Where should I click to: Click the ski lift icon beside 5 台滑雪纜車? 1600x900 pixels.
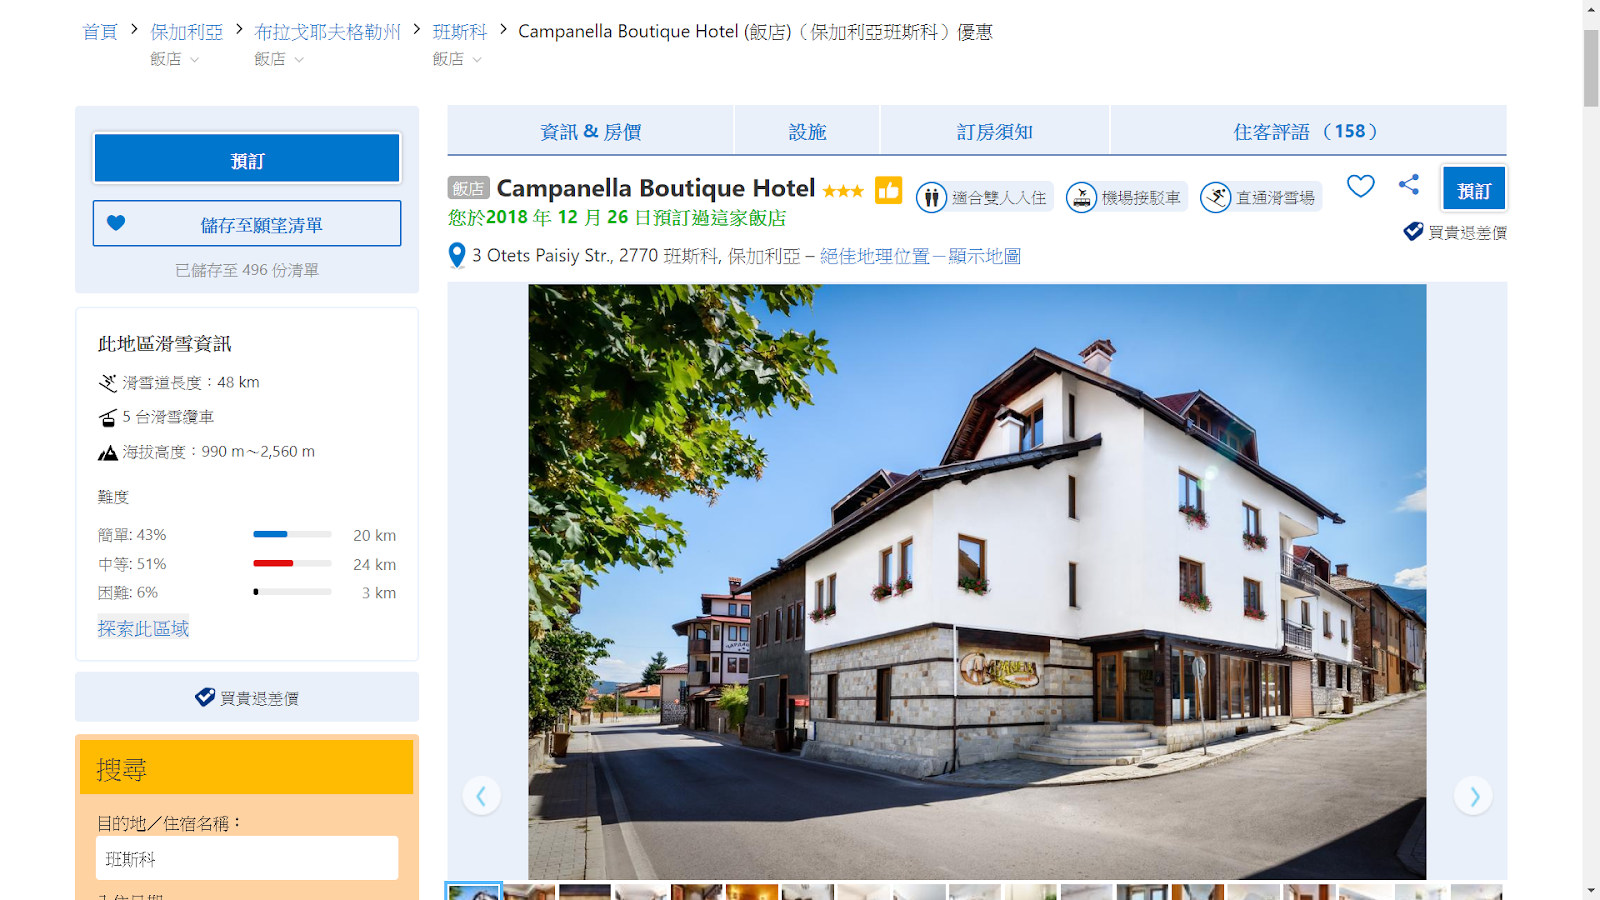[x=108, y=417]
